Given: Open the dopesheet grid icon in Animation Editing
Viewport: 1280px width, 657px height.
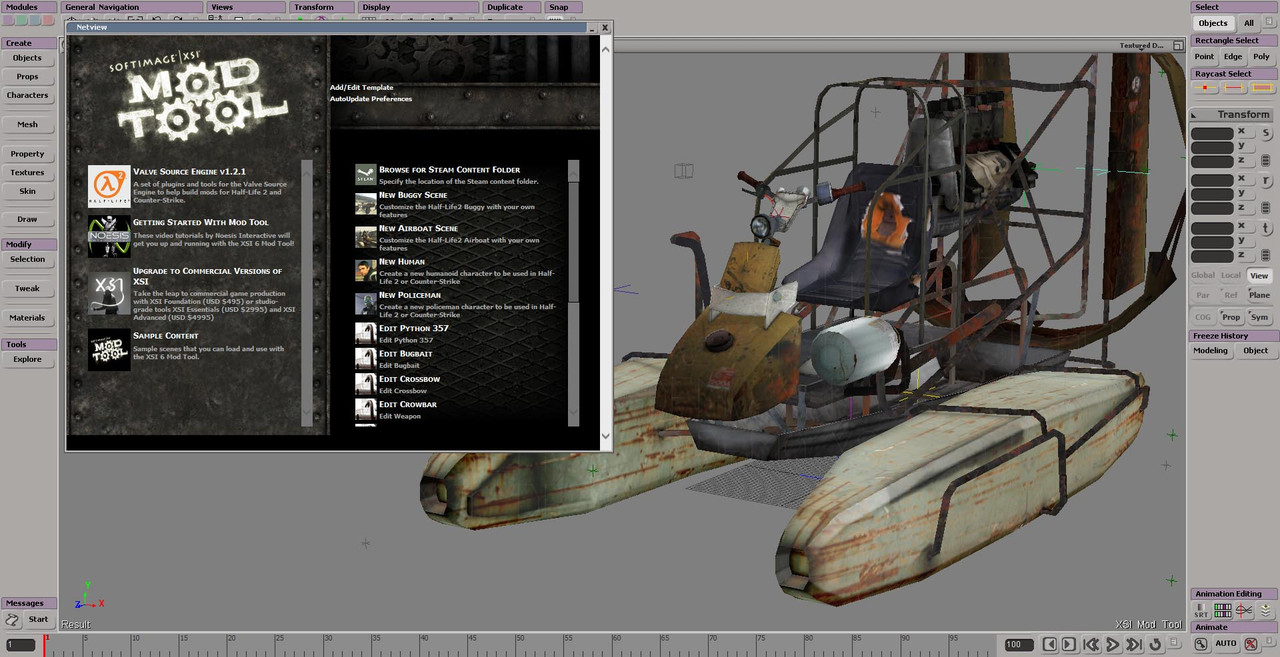Looking at the screenshot, I should click(1223, 610).
